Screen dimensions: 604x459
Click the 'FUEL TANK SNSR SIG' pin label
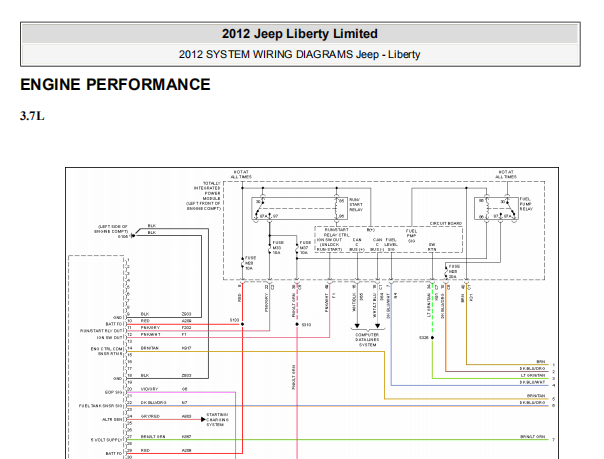101,406
